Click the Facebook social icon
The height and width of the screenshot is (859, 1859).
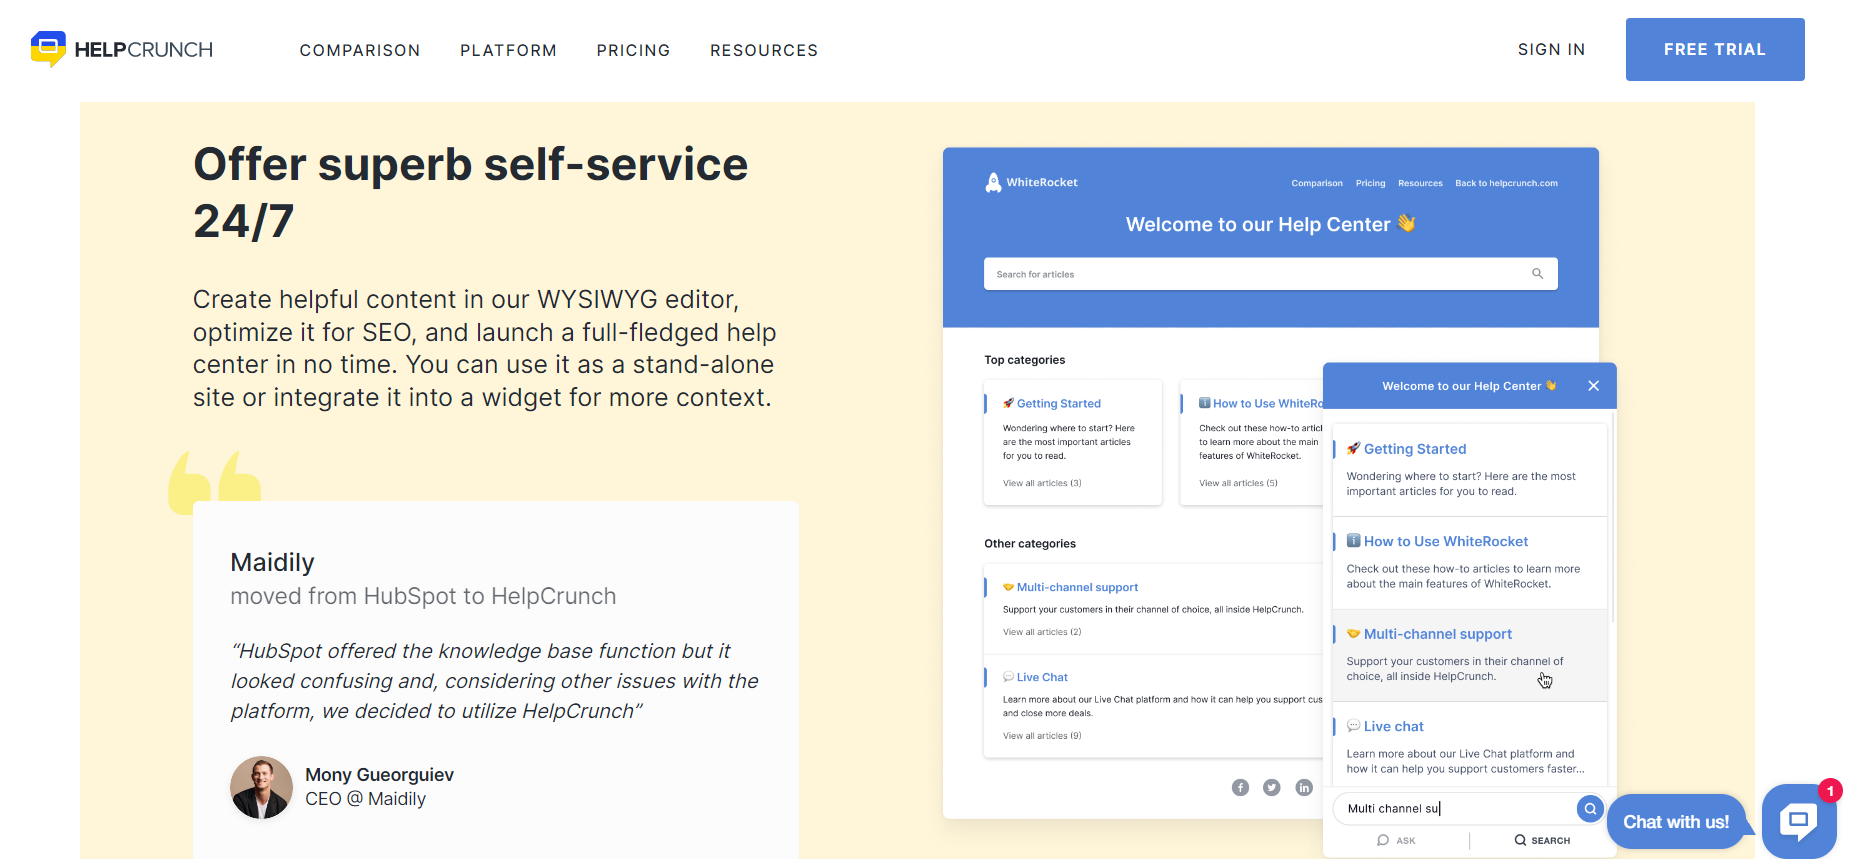tap(1240, 787)
